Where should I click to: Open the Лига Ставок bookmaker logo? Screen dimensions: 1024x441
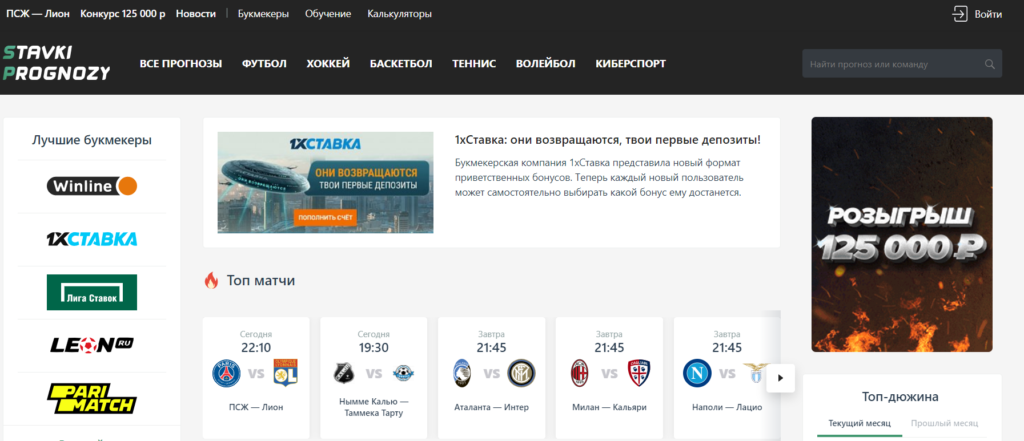92,292
